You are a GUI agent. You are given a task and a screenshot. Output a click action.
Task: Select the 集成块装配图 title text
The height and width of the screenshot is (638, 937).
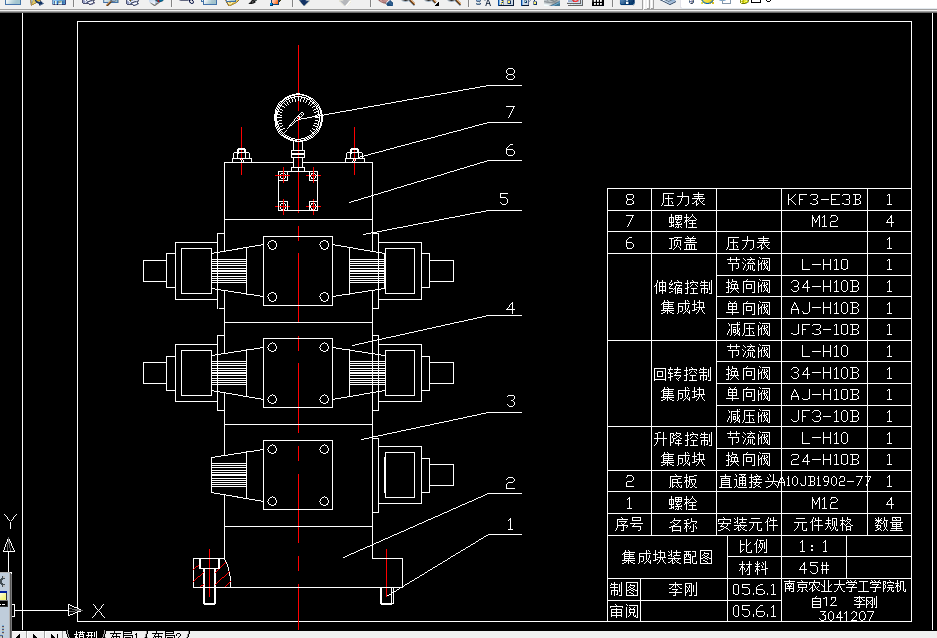tap(667, 557)
